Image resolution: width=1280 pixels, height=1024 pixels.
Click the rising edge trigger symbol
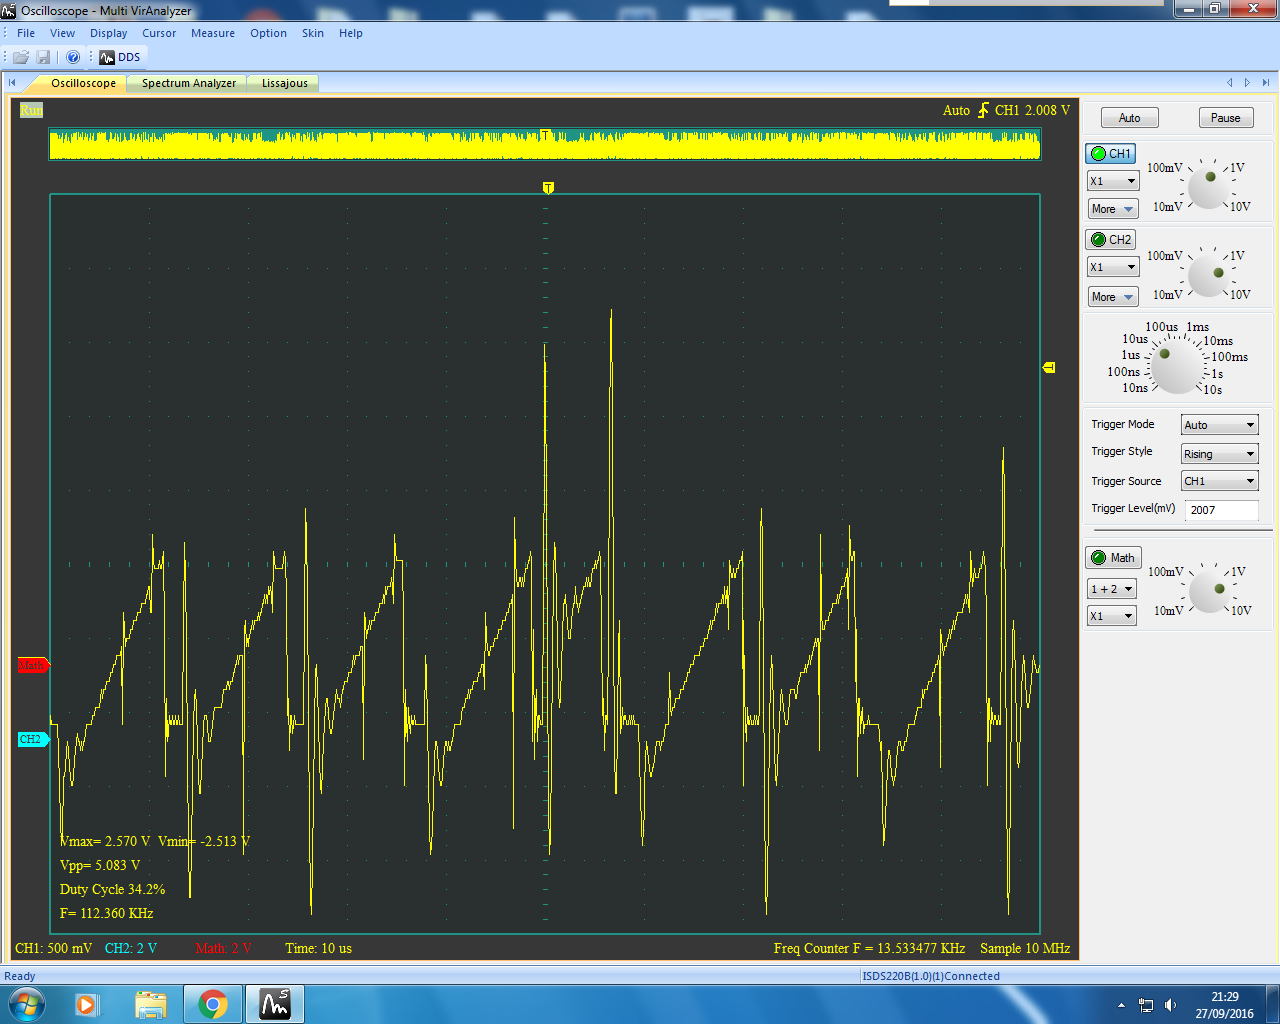coord(983,110)
